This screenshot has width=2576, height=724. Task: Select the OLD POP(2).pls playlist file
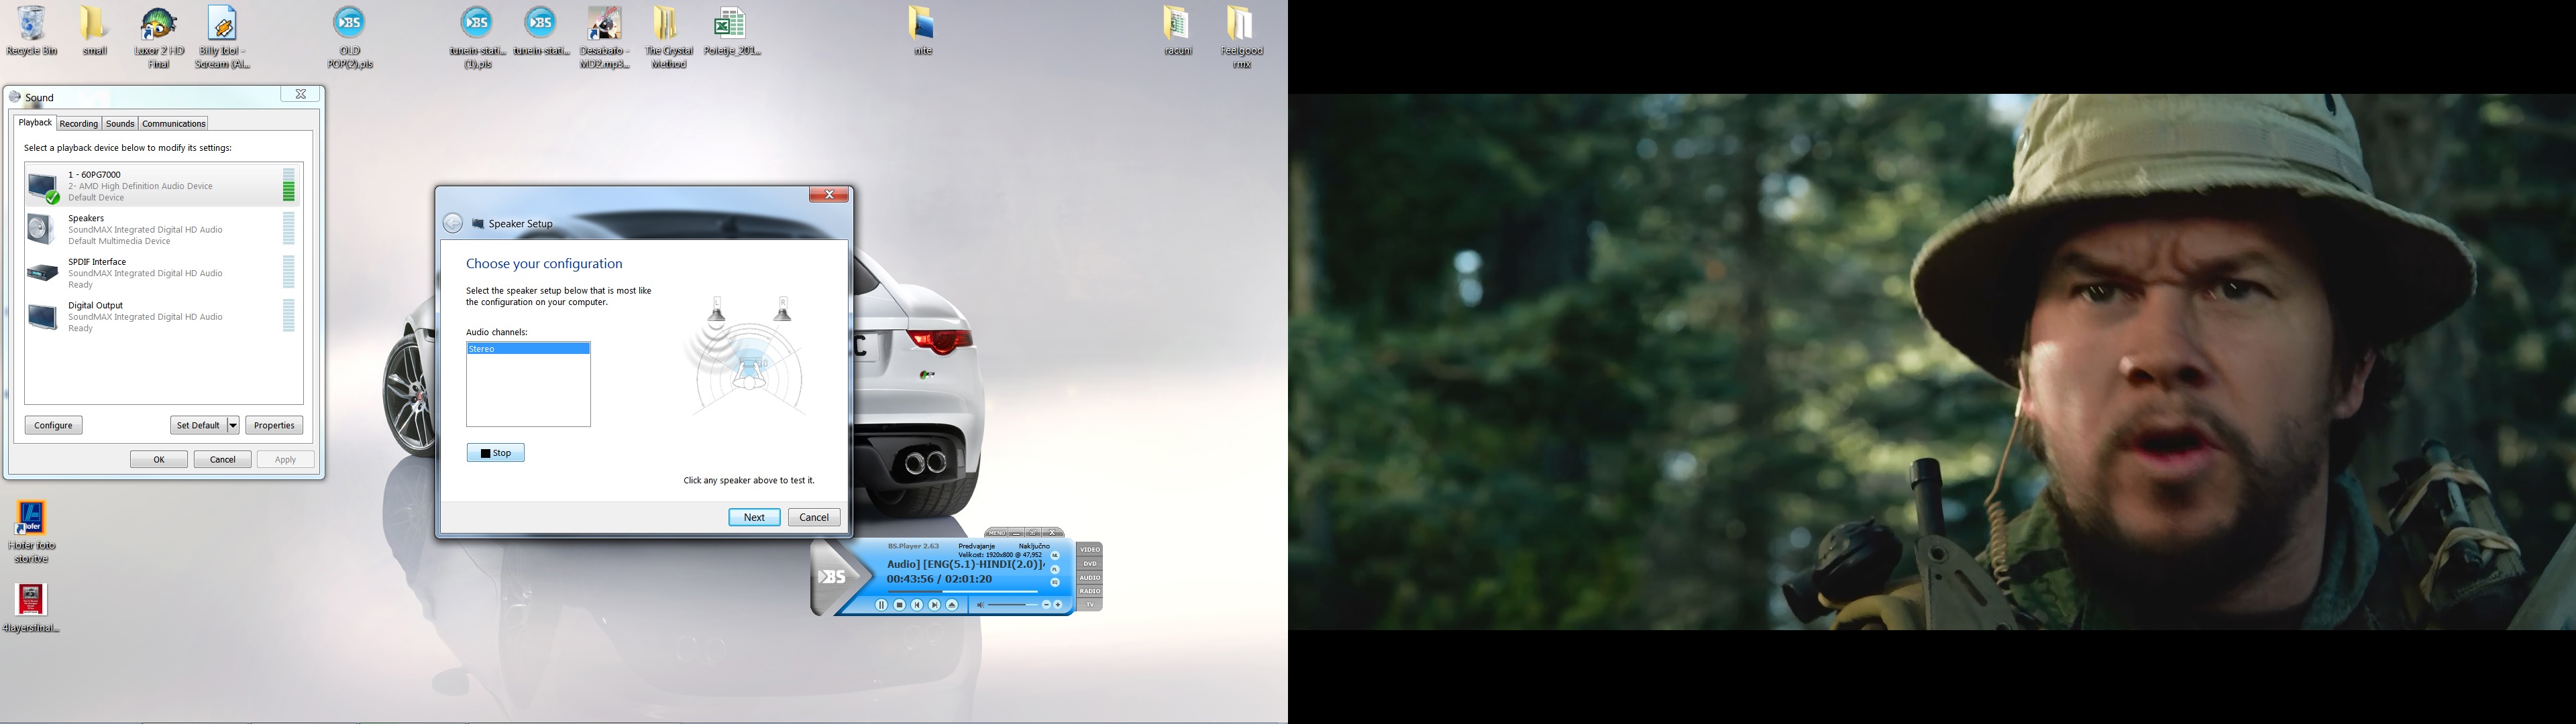pyautogui.click(x=350, y=37)
